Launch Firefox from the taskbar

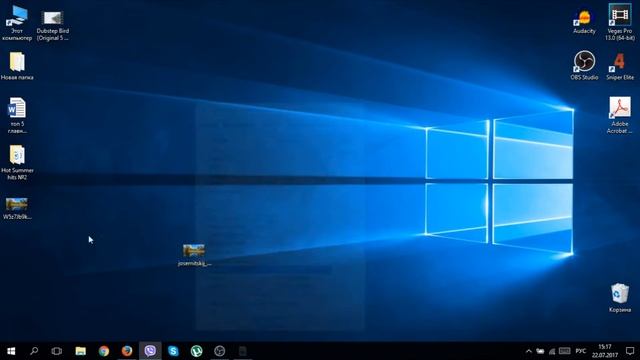click(x=127, y=351)
